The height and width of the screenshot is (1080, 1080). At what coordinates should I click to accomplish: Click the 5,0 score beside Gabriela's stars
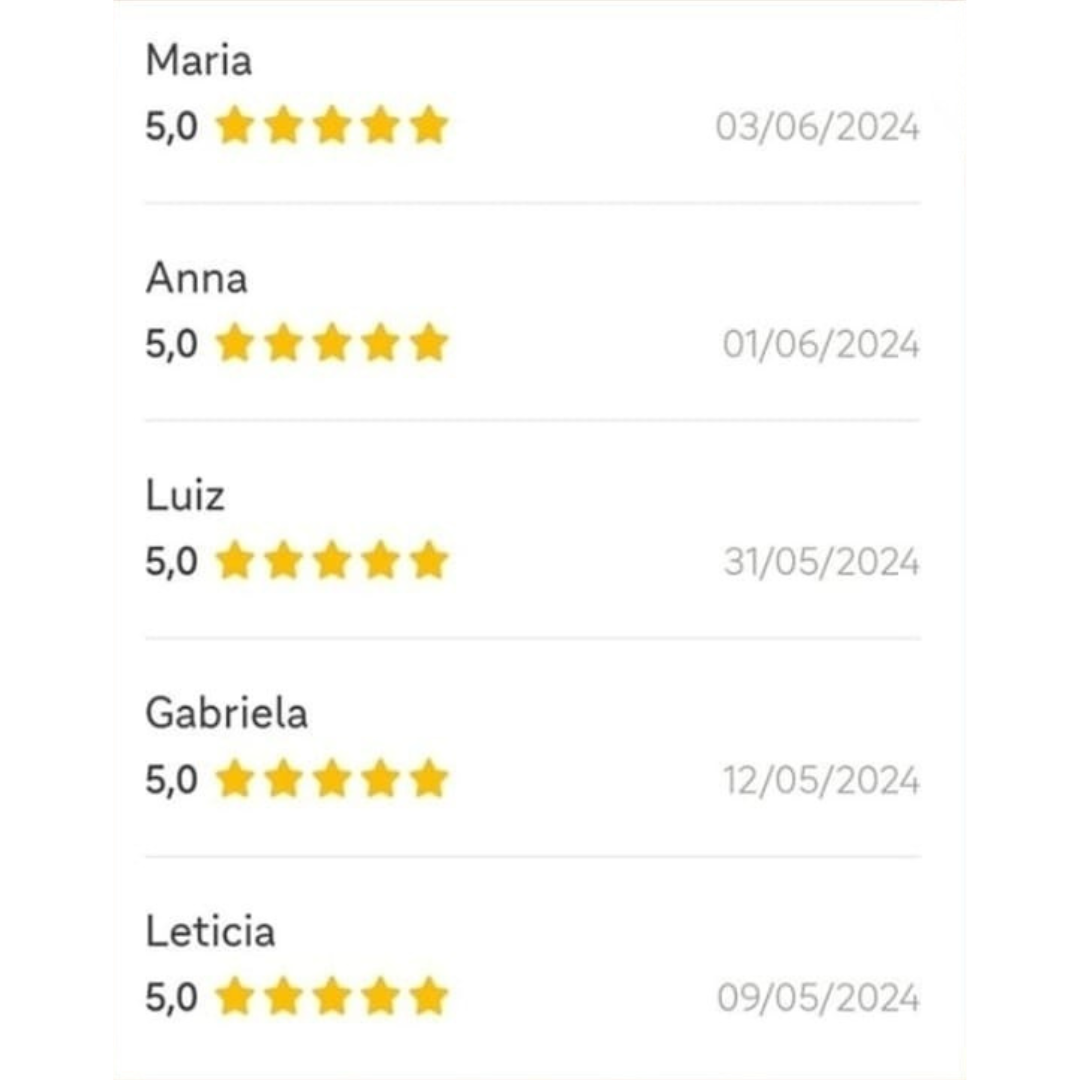171,781
